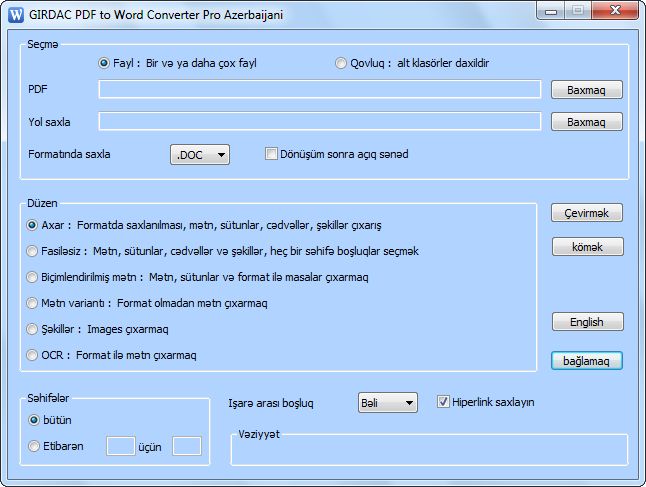
Task: Select the Axar layout radio button
Action: 33,225
